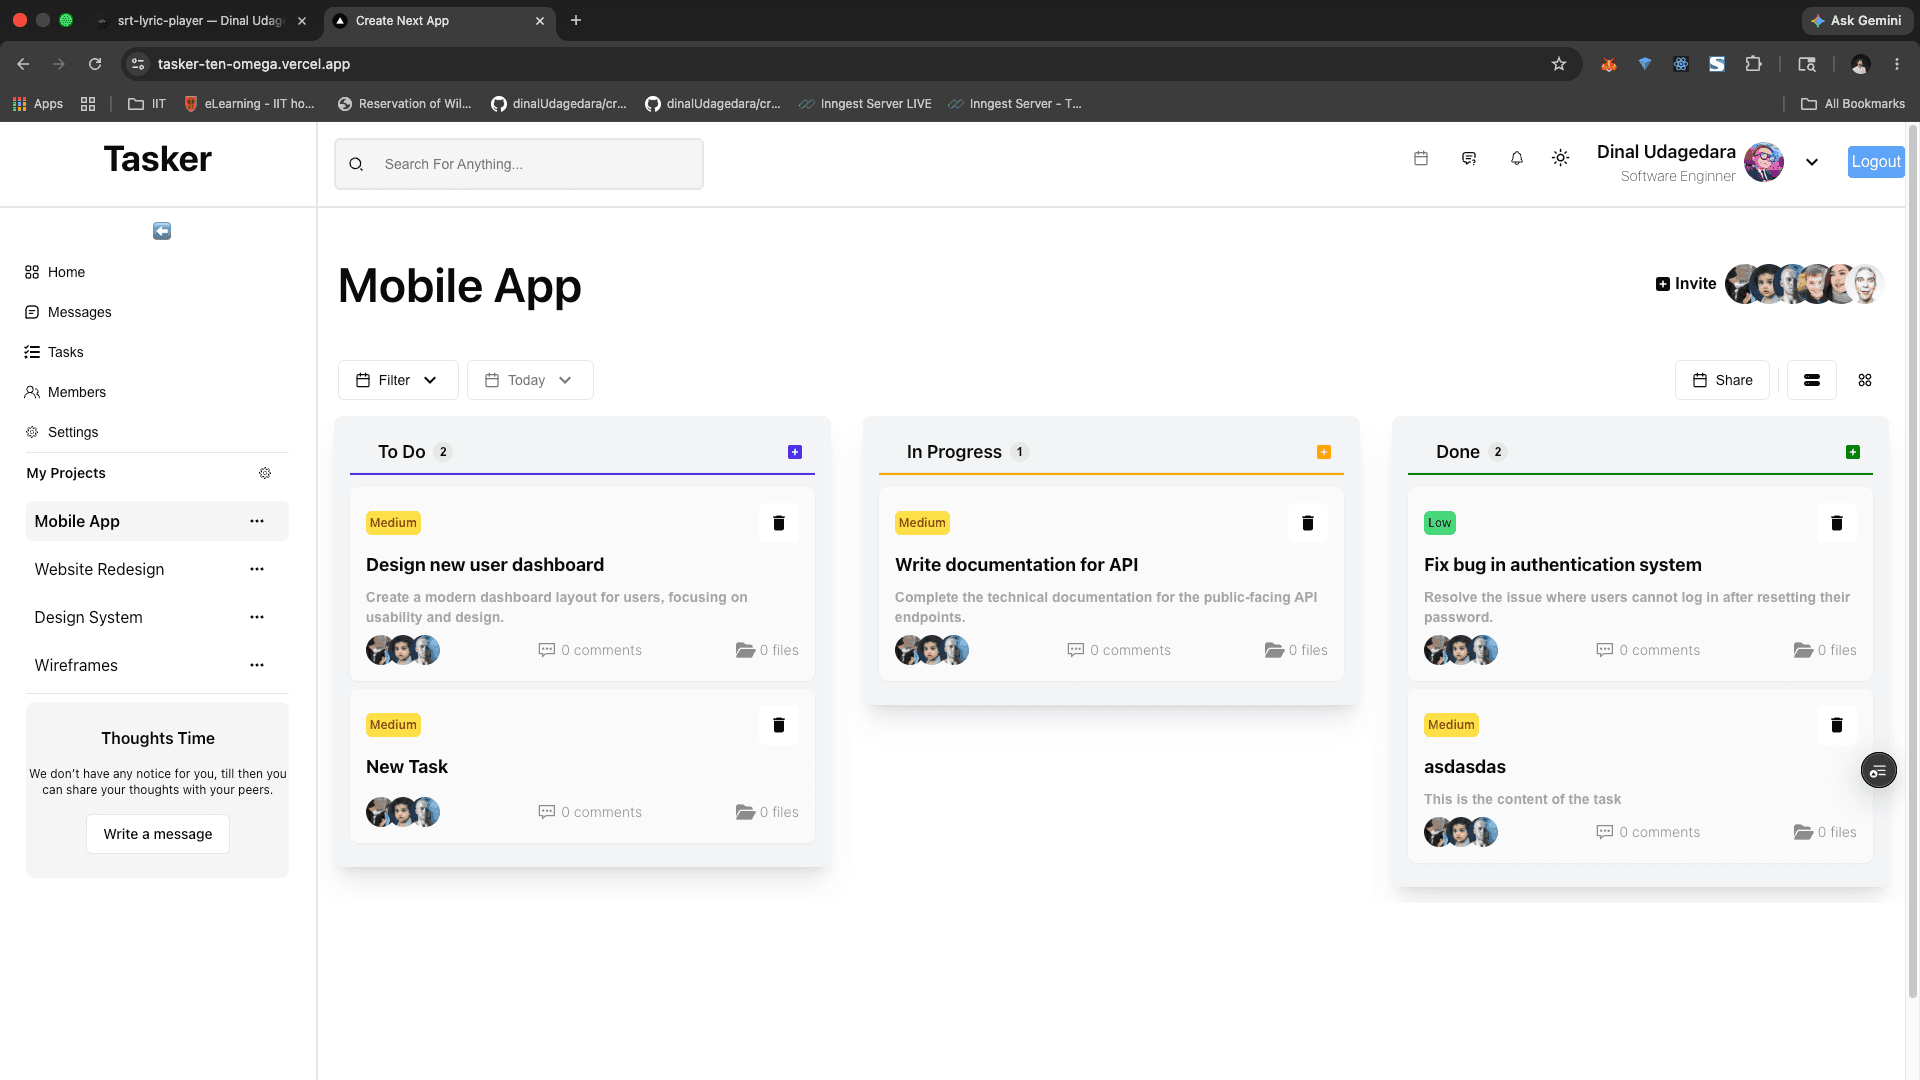The width and height of the screenshot is (1920, 1080).
Task: Open the Filter dropdown
Action: [398, 380]
